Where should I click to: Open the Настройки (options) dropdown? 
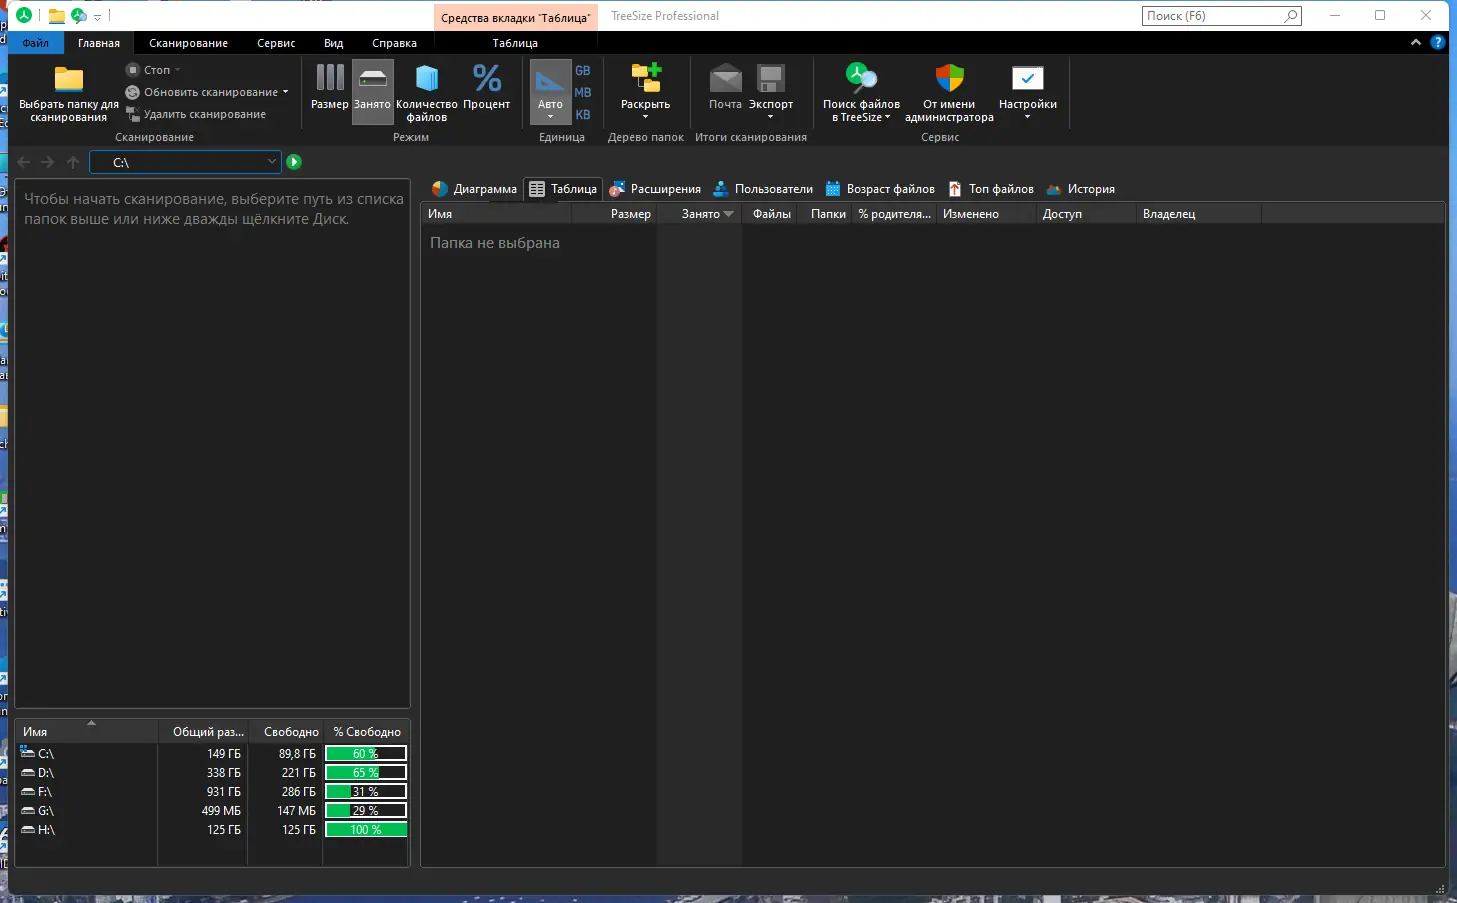coord(1027,93)
